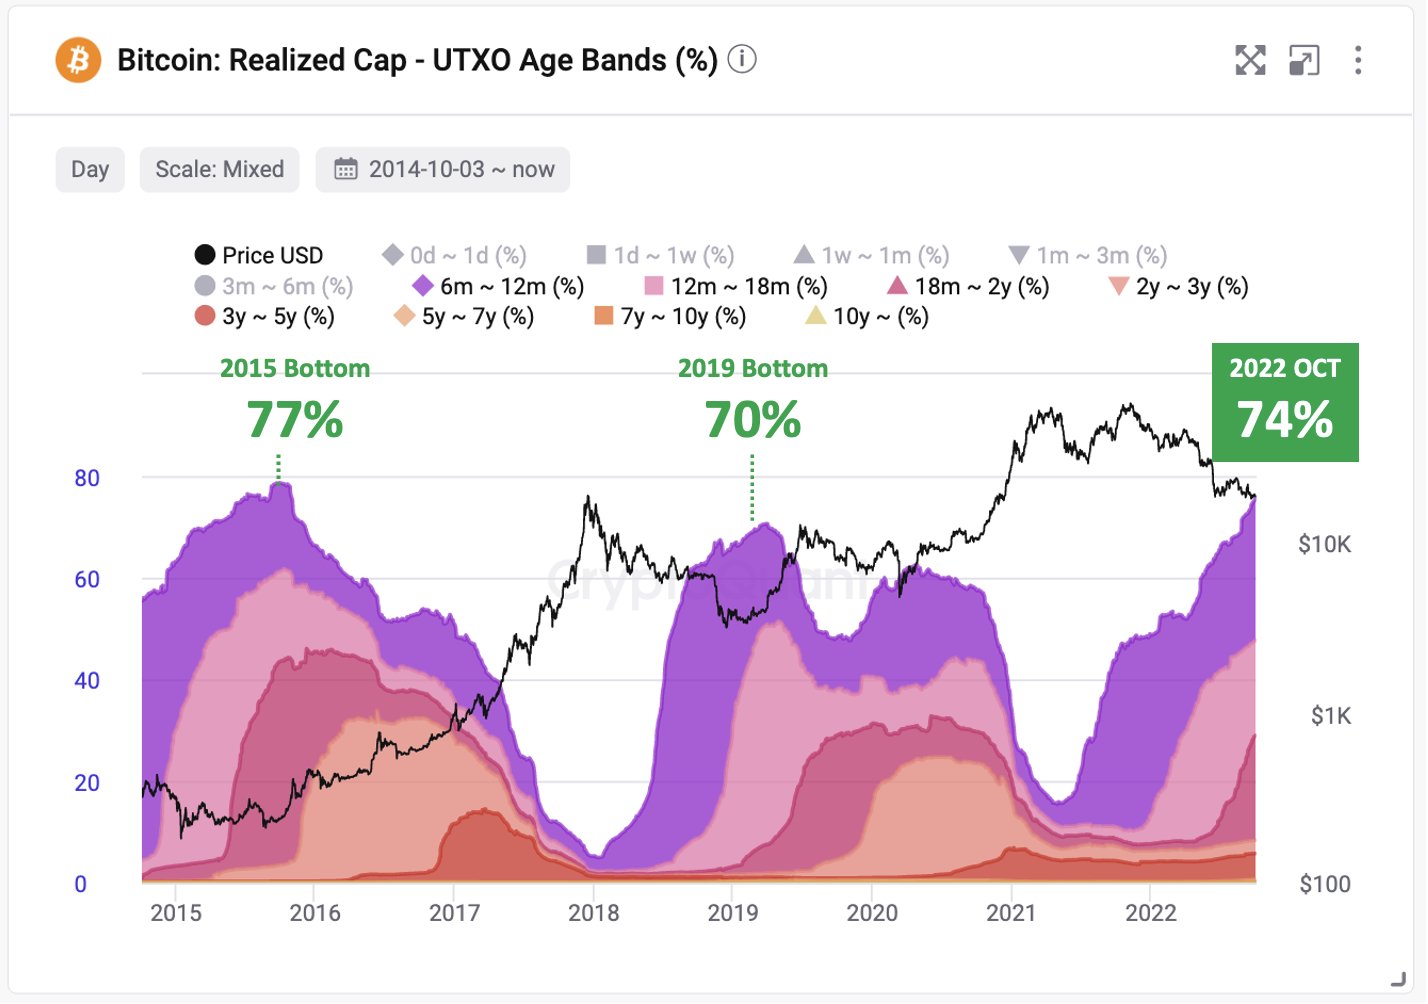The width and height of the screenshot is (1428, 1004).
Task: Open the info icon beside chart title
Action: 742,60
